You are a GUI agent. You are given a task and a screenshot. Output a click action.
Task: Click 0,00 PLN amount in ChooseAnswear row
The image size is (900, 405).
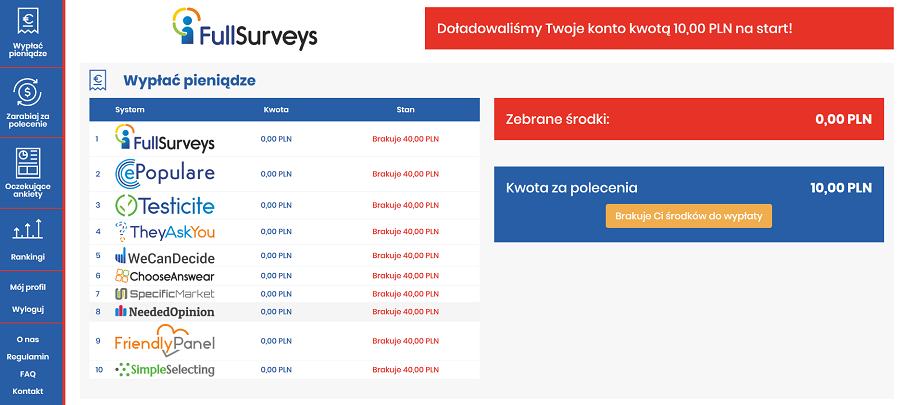pos(276,276)
